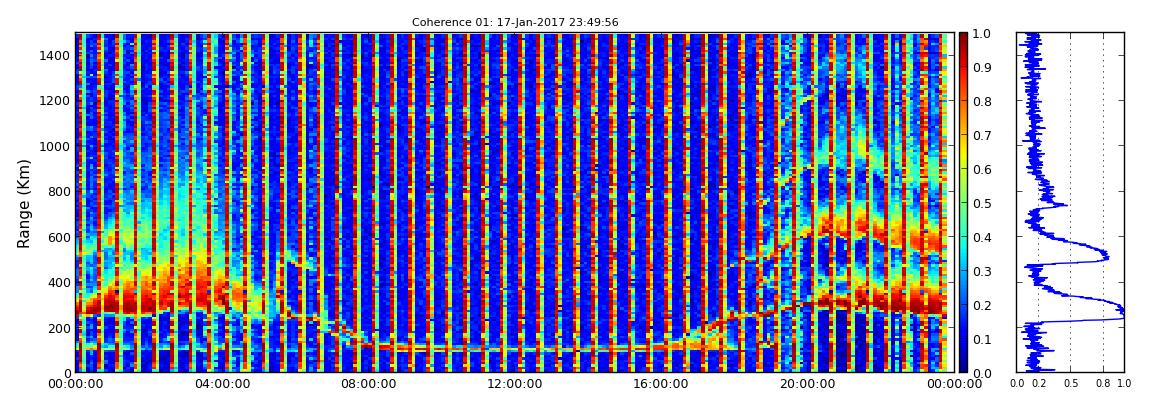Click the colorbar 1.0 label

[x=981, y=34]
